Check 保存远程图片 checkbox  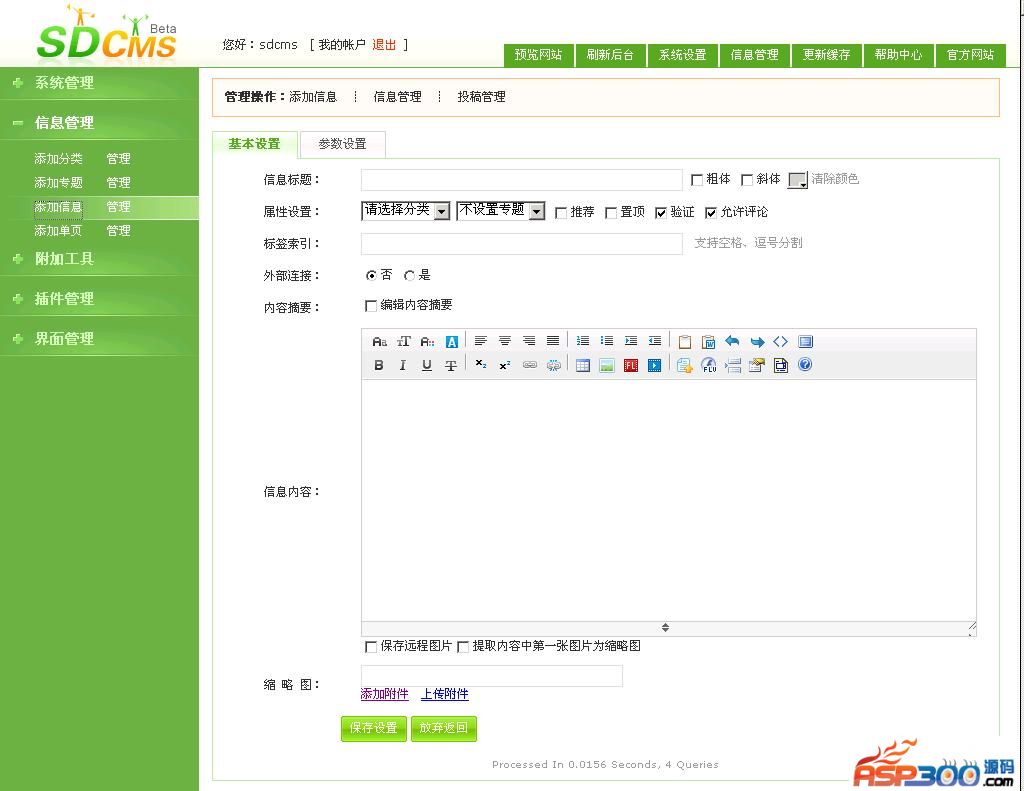(x=371, y=647)
